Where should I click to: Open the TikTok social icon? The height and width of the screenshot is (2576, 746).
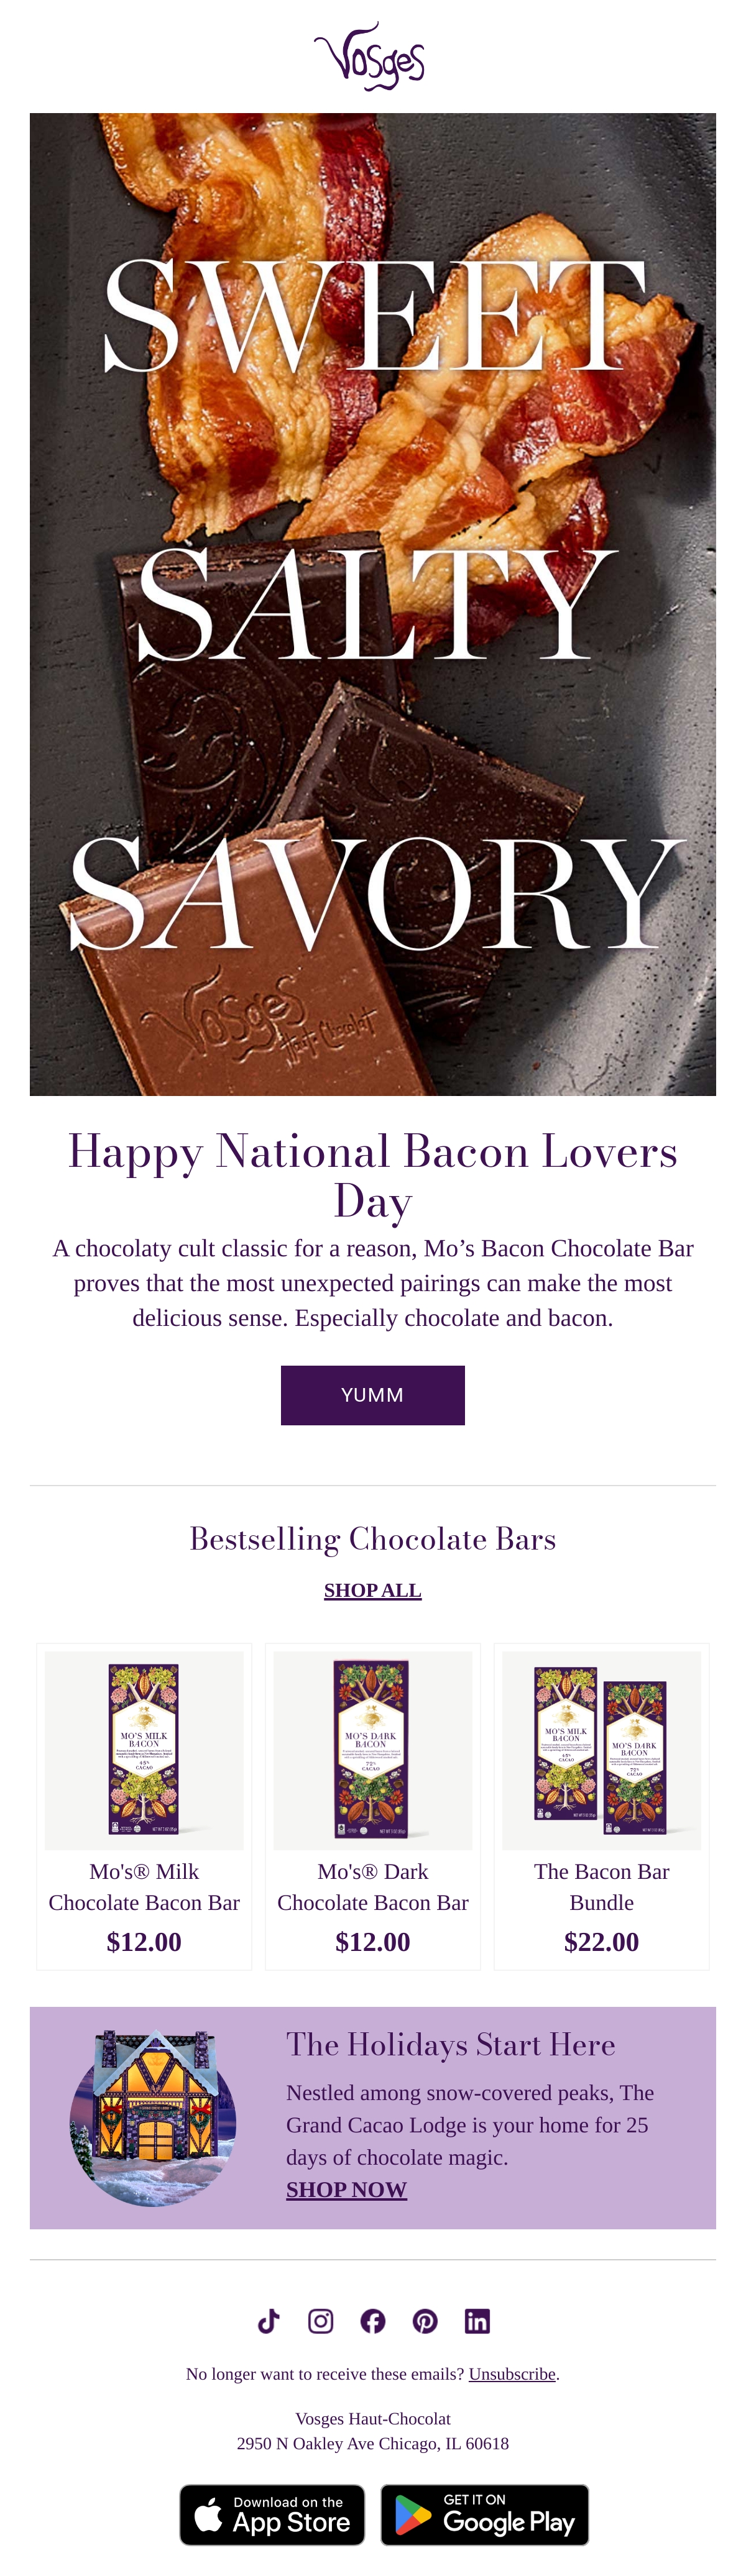268,2321
